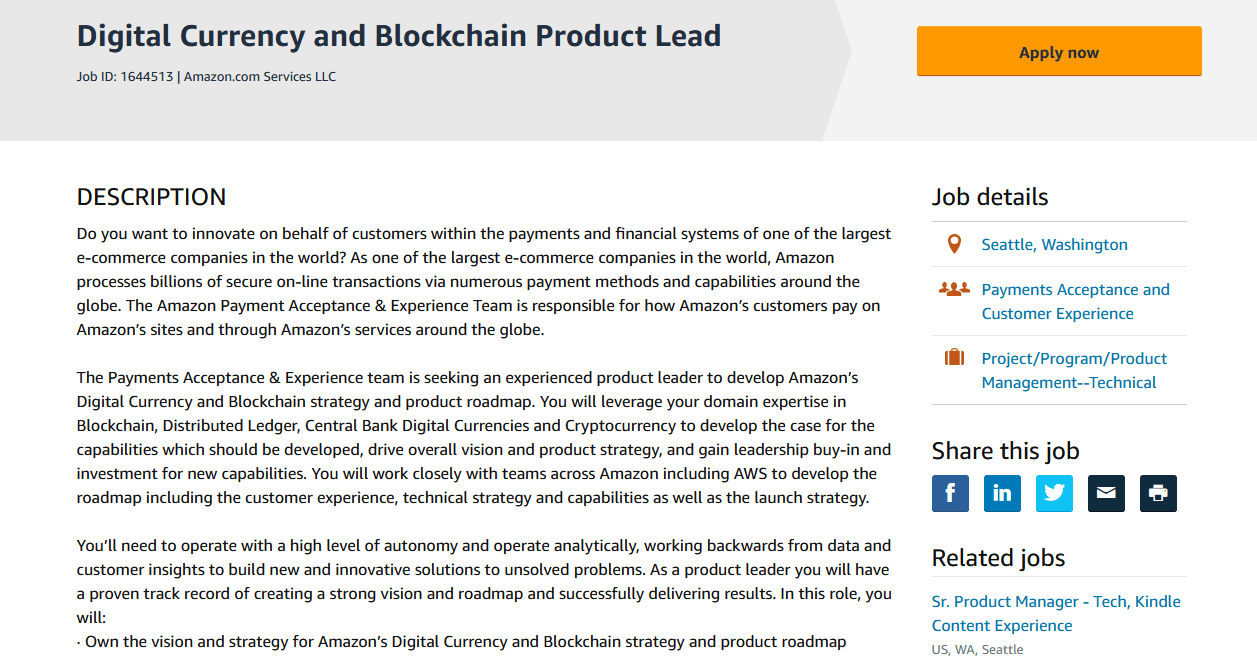Email this job via envelope icon
The height and width of the screenshot is (658, 1257).
(x=1106, y=493)
